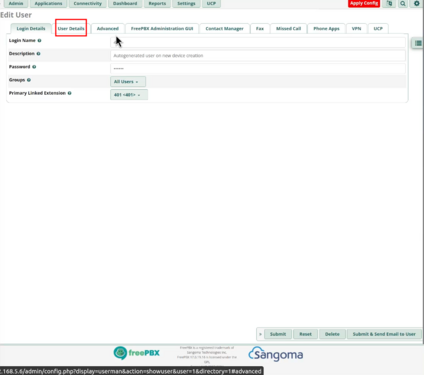Open the All Users groups dropdown
This screenshot has height=375, width=424.
(128, 82)
